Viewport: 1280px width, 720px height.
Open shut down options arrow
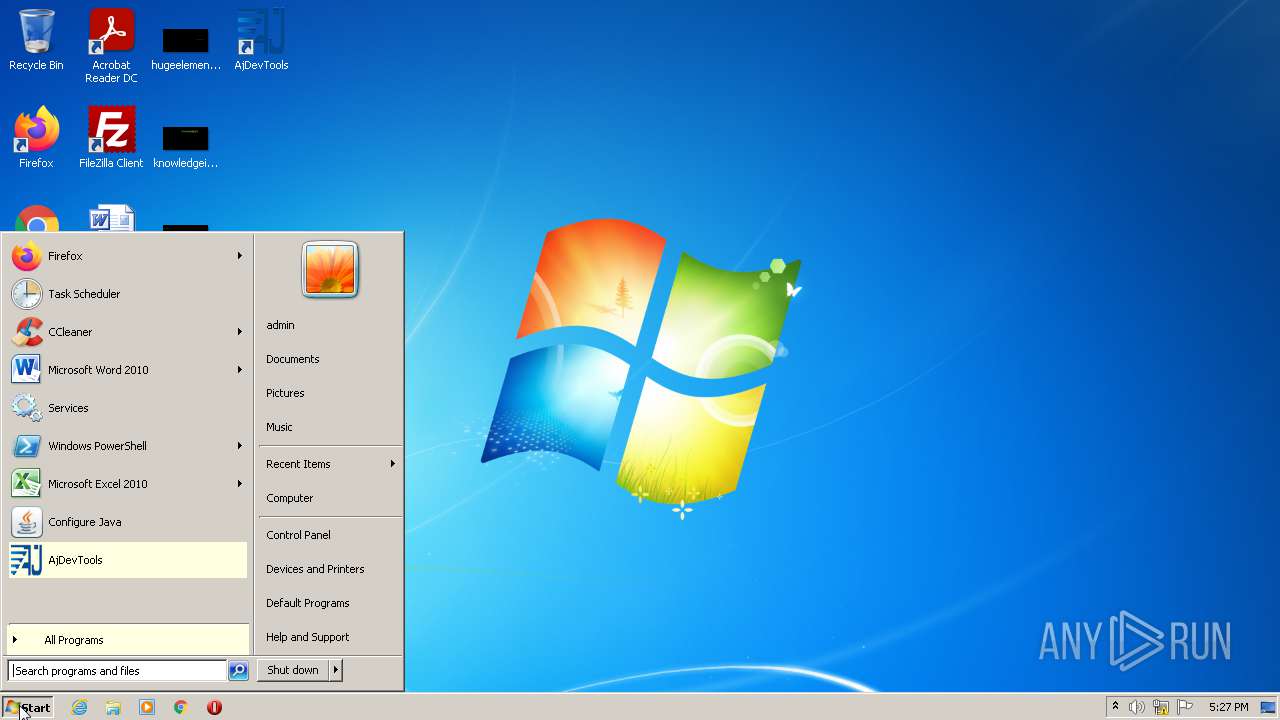pyautogui.click(x=336, y=670)
